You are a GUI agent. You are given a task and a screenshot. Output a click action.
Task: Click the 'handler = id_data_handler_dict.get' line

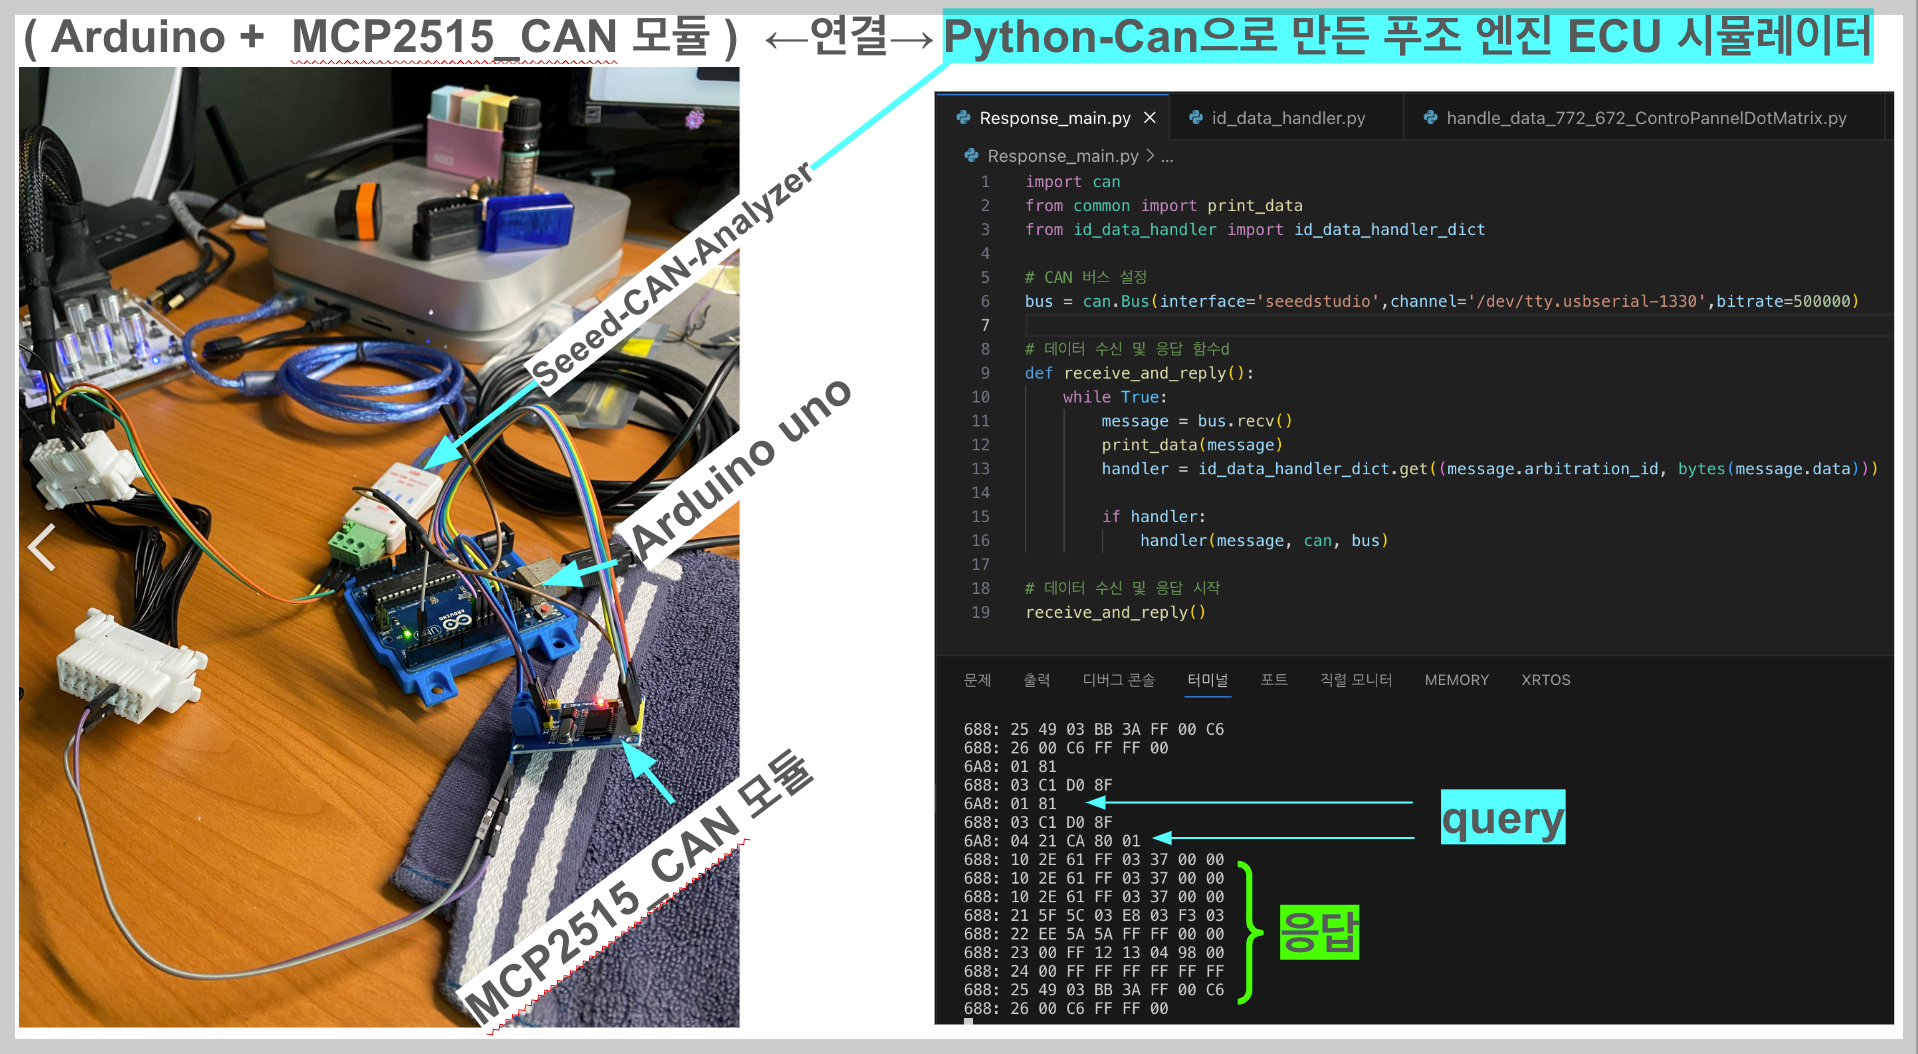[x=1490, y=469]
